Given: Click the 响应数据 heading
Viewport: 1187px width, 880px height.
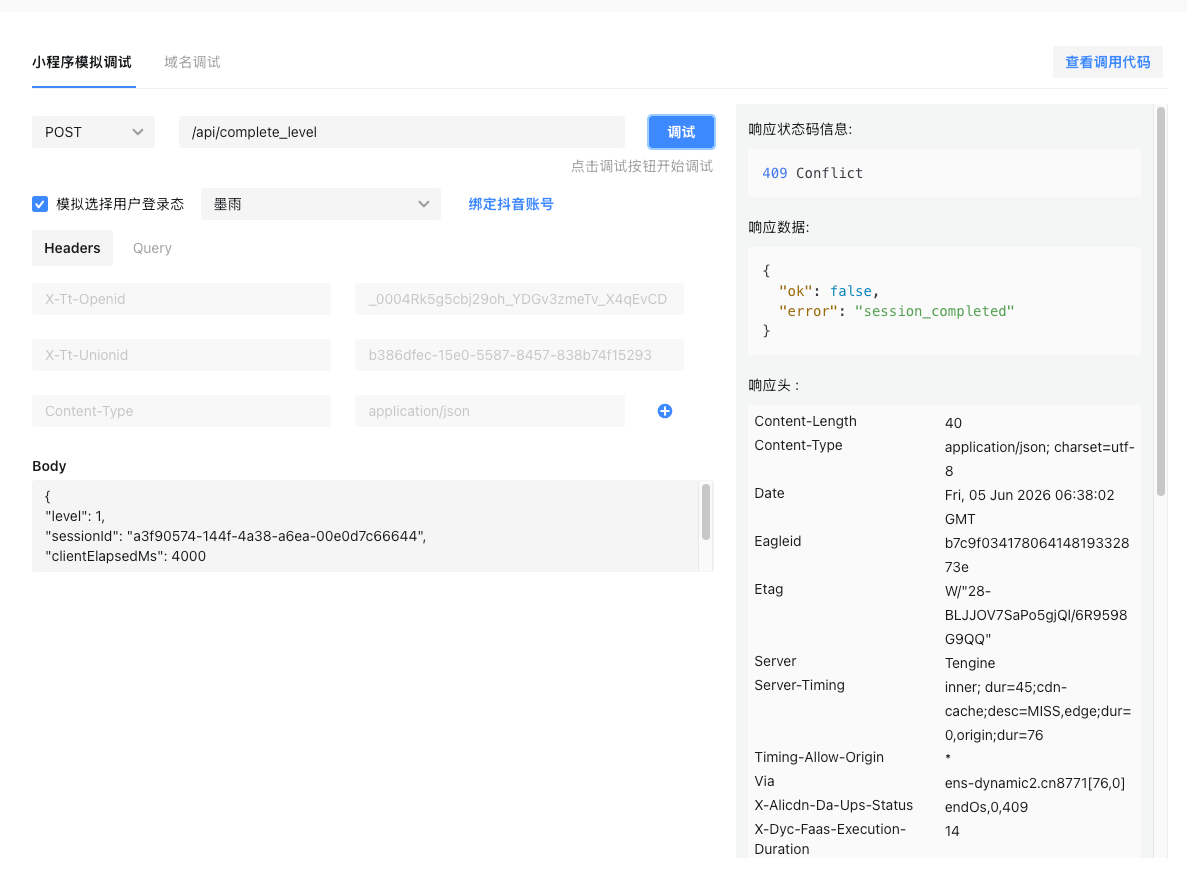Looking at the screenshot, I should pos(779,227).
